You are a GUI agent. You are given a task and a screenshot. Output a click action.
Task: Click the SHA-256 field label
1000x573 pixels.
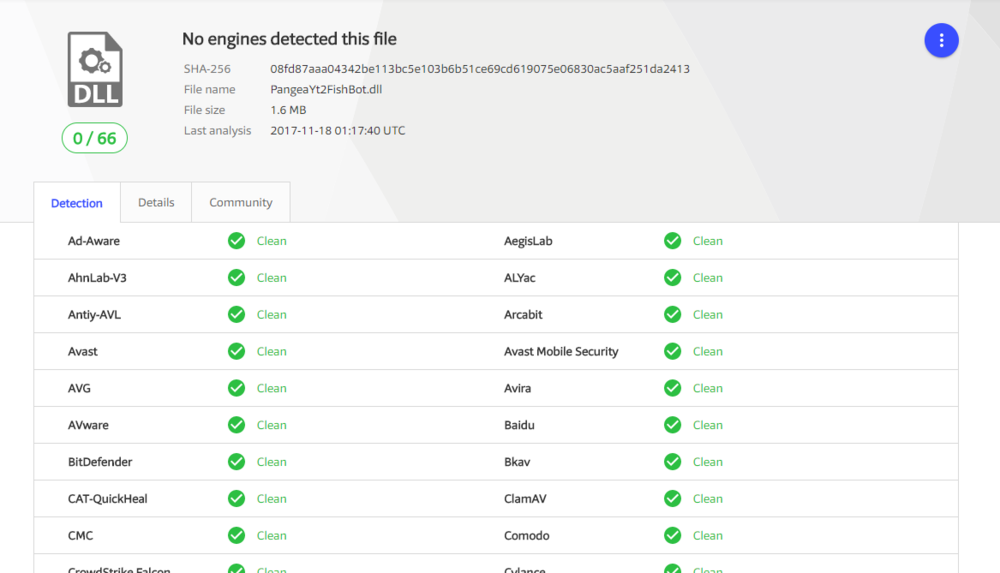[x=207, y=69]
